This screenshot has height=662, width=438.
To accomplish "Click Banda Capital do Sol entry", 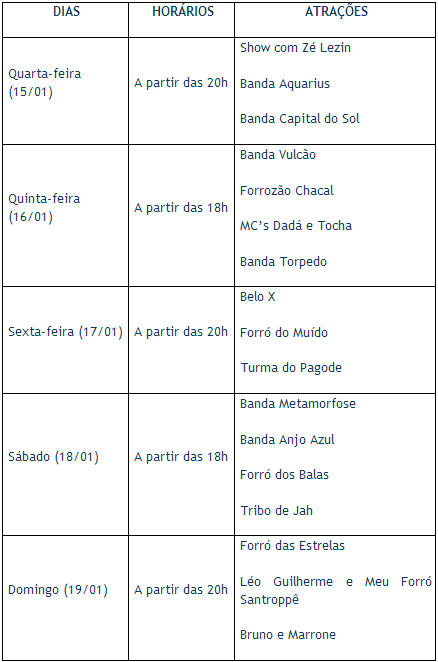I will 299,119.
